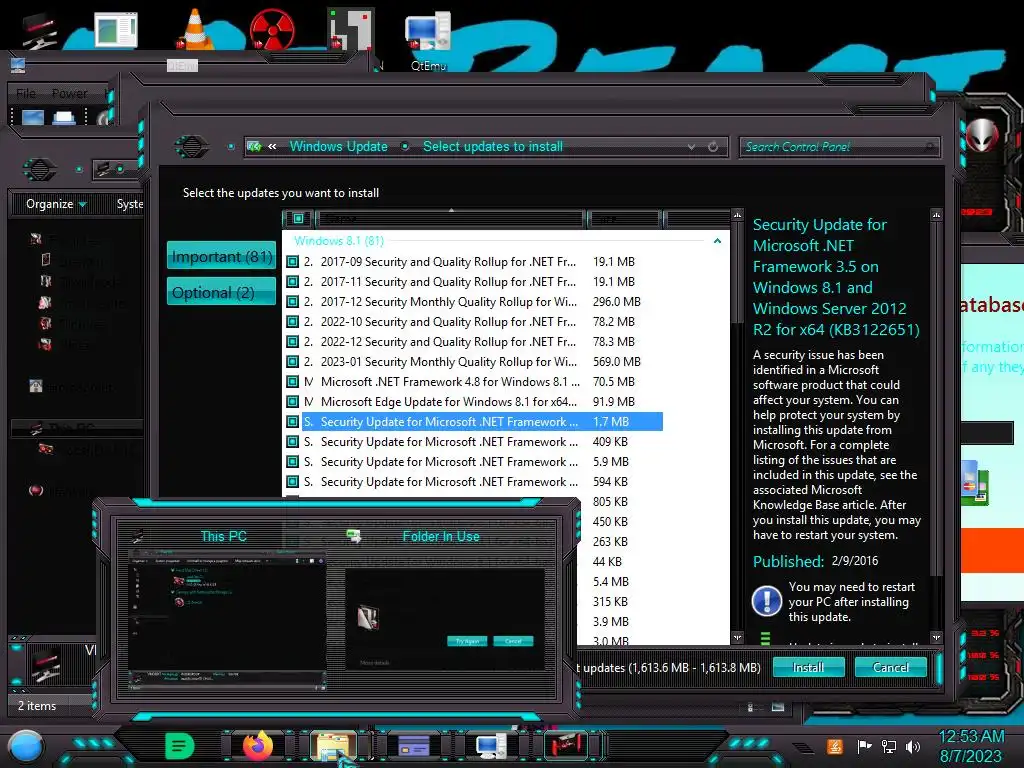This screenshot has width=1024, height=768.
Task: Open the red radiation symbol desktop icon
Action: click(272, 29)
